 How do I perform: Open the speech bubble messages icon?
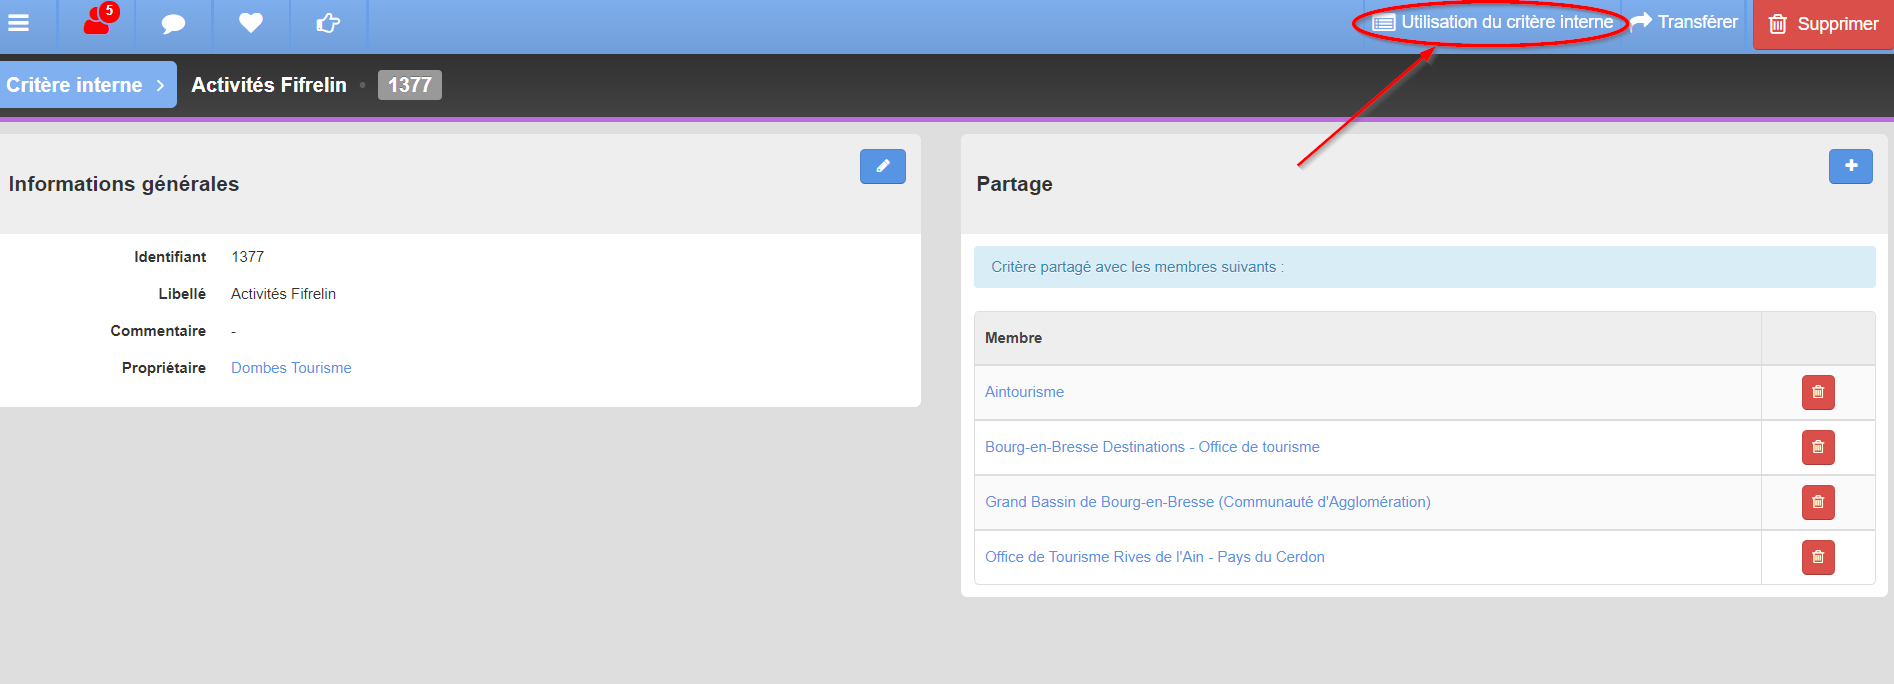(174, 23)
